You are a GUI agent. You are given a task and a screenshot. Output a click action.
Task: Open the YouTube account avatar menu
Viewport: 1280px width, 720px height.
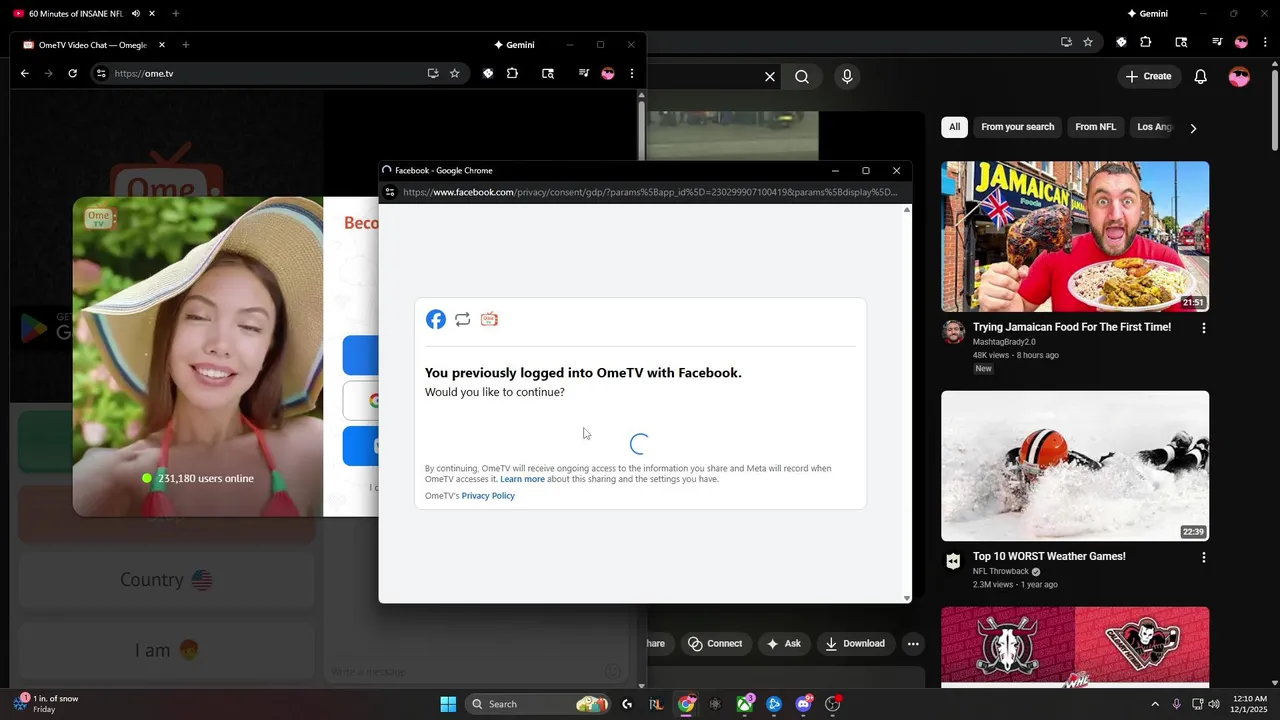[1239, 76]
